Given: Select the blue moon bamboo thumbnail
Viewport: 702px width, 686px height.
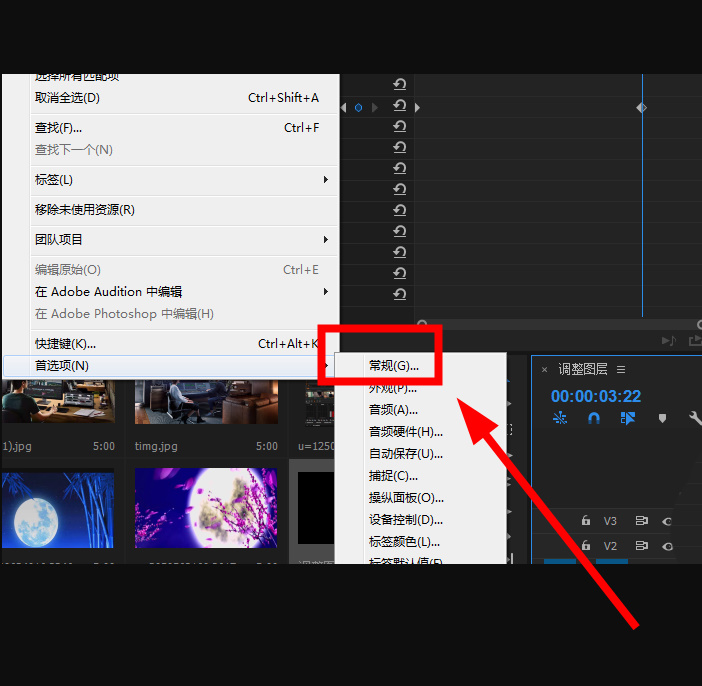Looking at the screenshot, I should (x=58, y=508).
